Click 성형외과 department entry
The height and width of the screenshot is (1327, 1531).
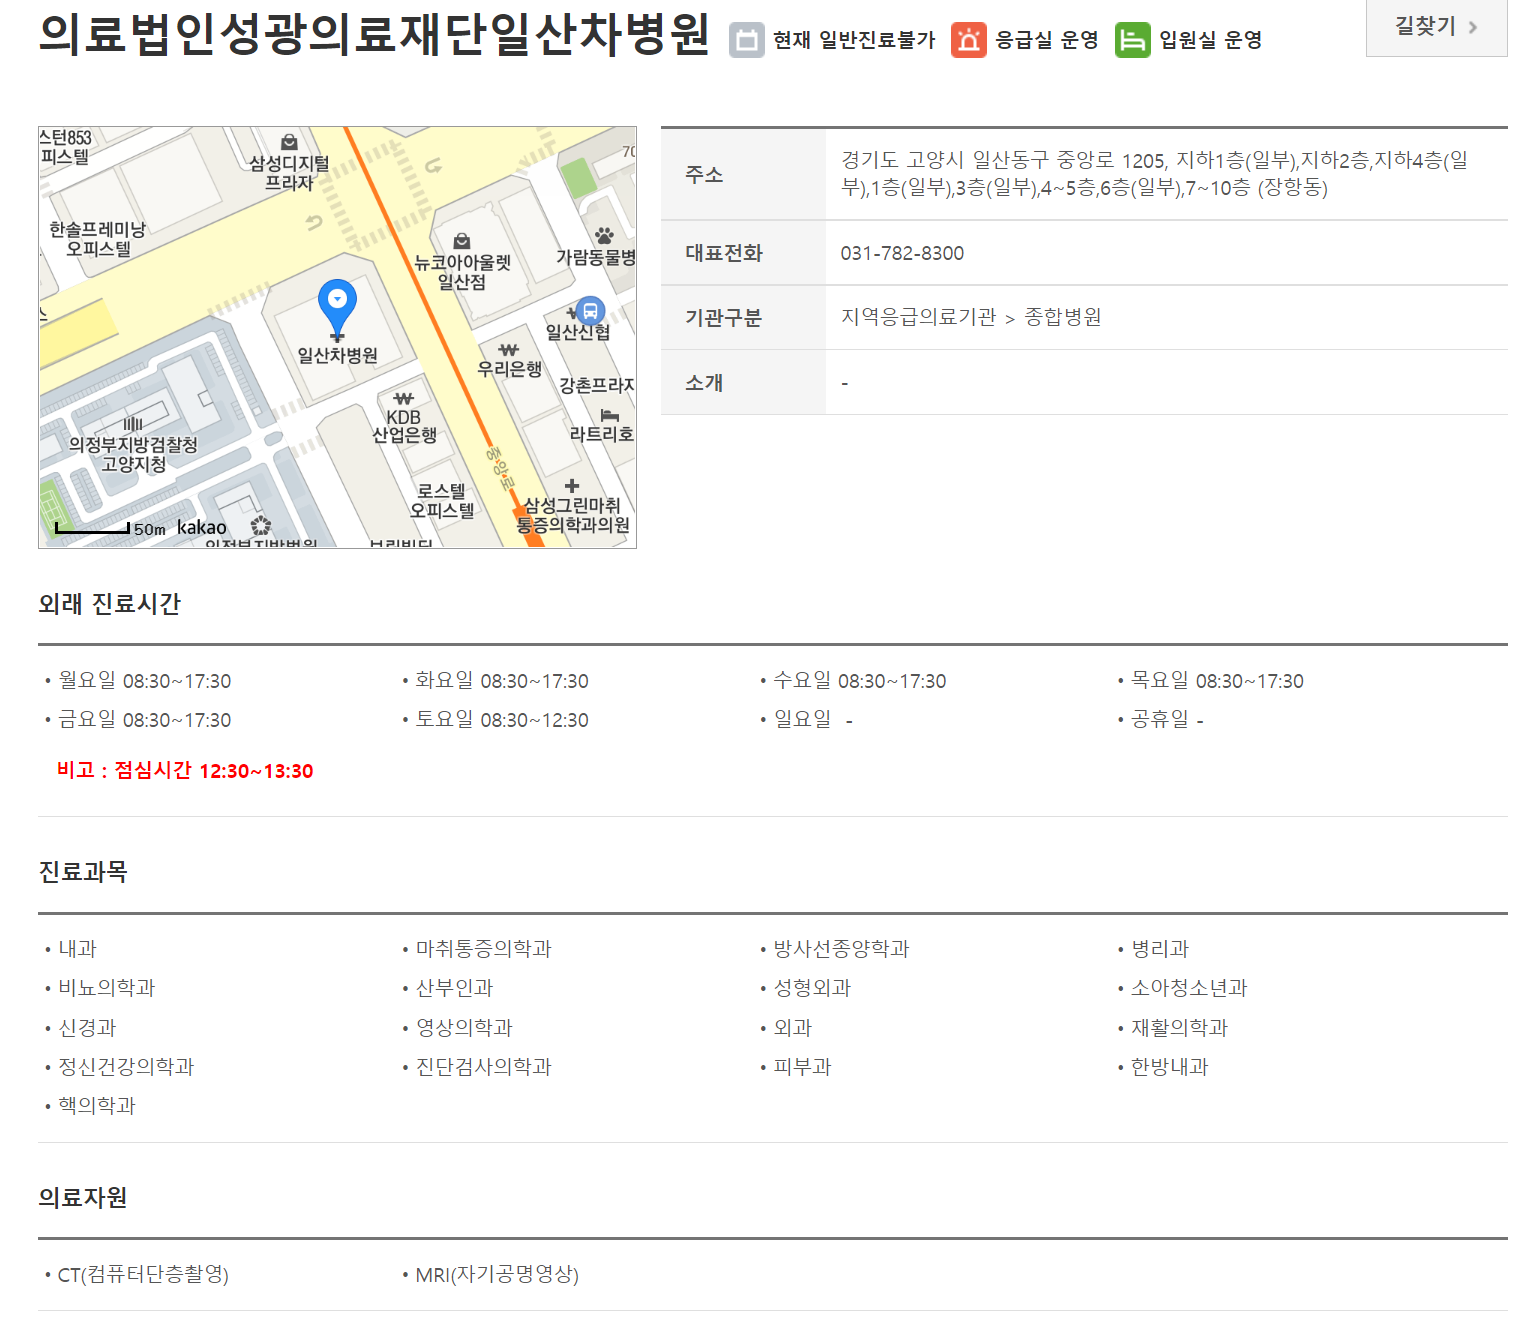[x=812, y=988]
